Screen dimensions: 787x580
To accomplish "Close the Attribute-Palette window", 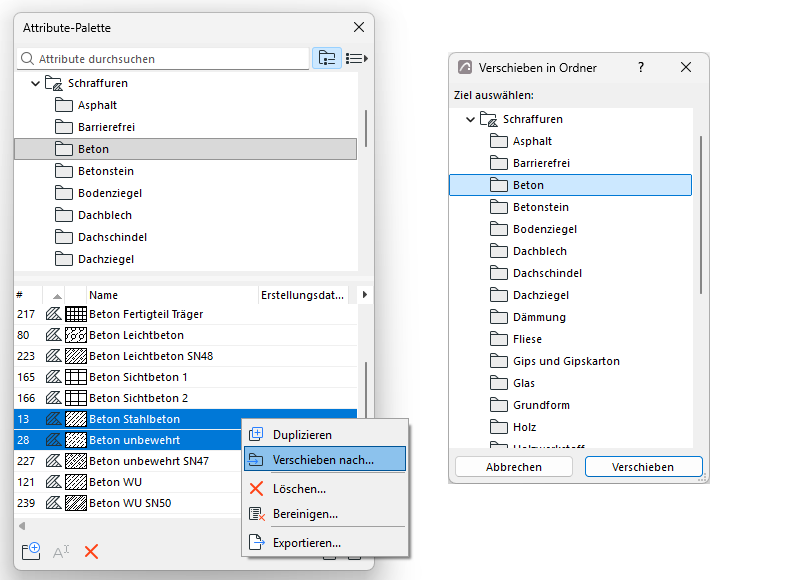I will (x=359, y=27).
